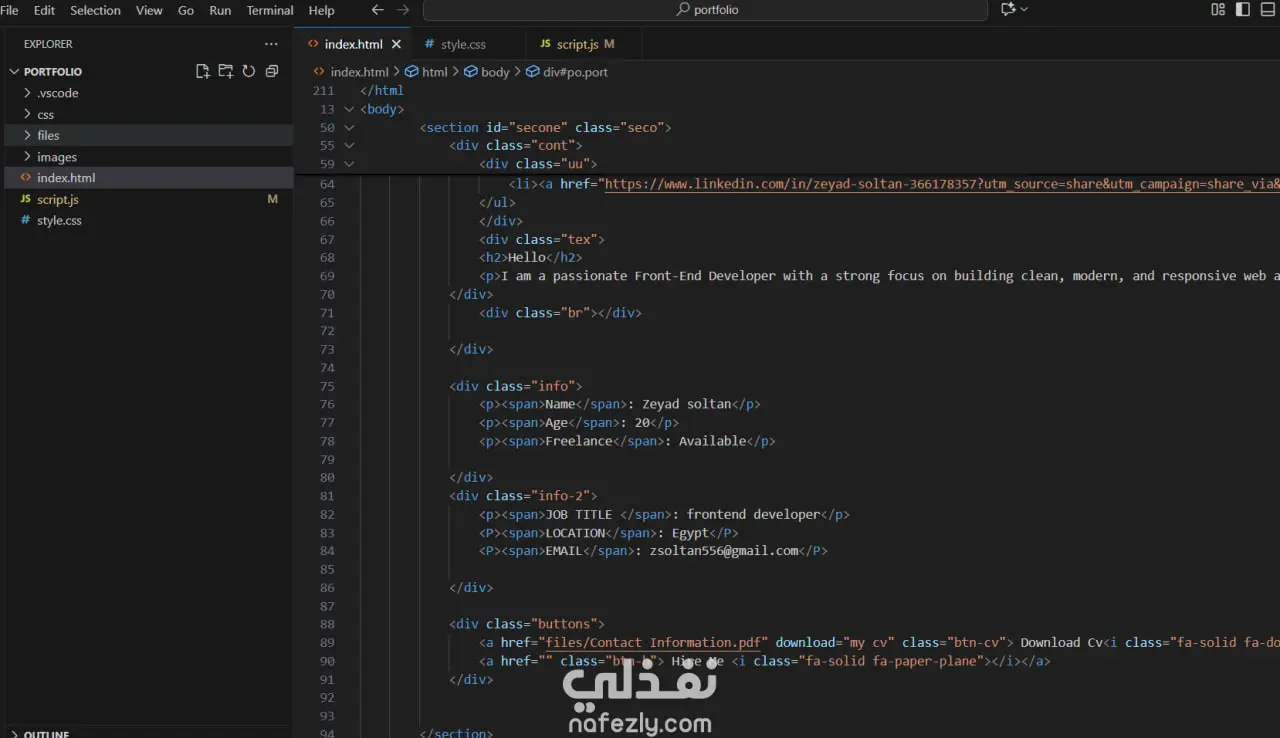Click line number 75 in the gutter
1280x738 pixels.
pyautogui.click(x=327, y=386)
